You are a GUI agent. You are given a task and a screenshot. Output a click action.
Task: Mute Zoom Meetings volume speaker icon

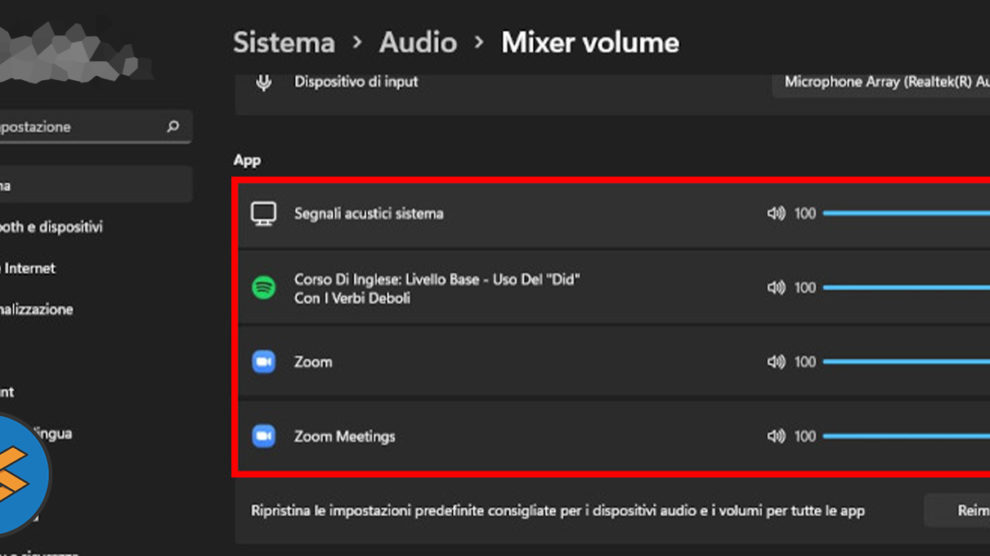(x=776, y=436)
